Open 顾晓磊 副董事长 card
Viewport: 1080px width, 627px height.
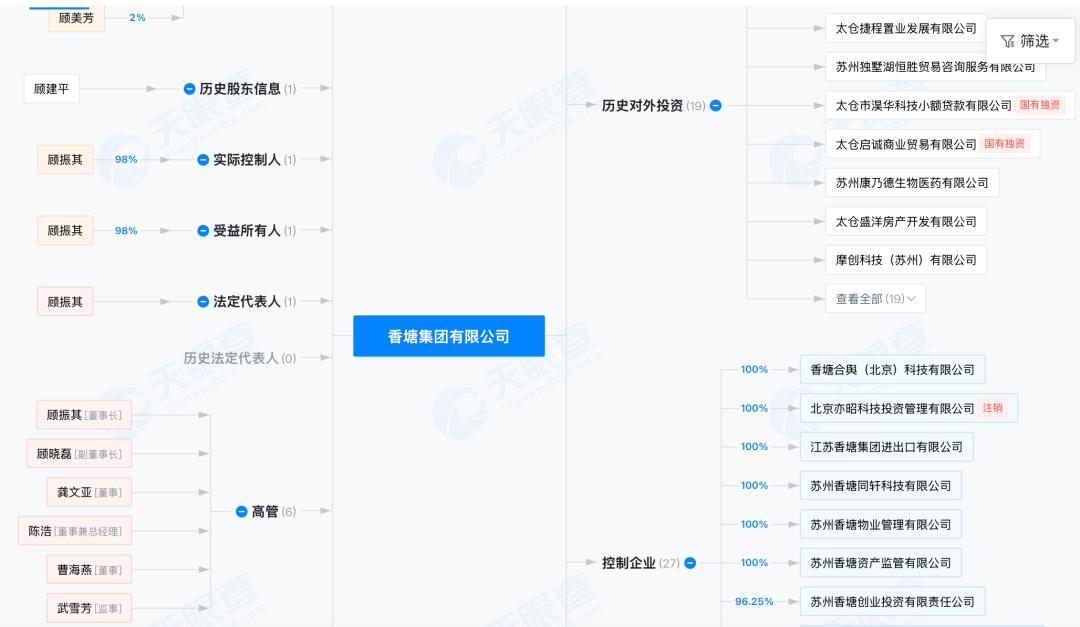tap(79, 453)
